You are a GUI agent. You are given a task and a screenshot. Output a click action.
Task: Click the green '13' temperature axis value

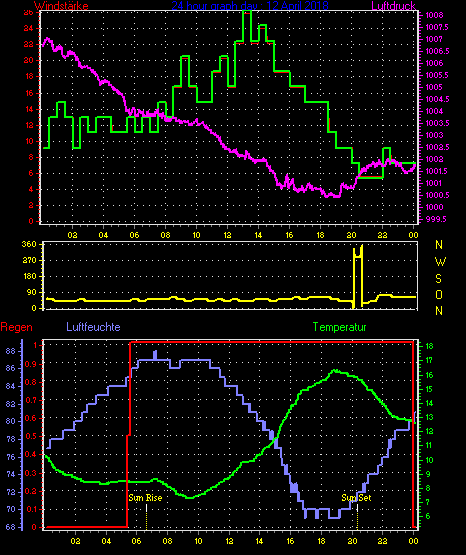click(429, 417)
